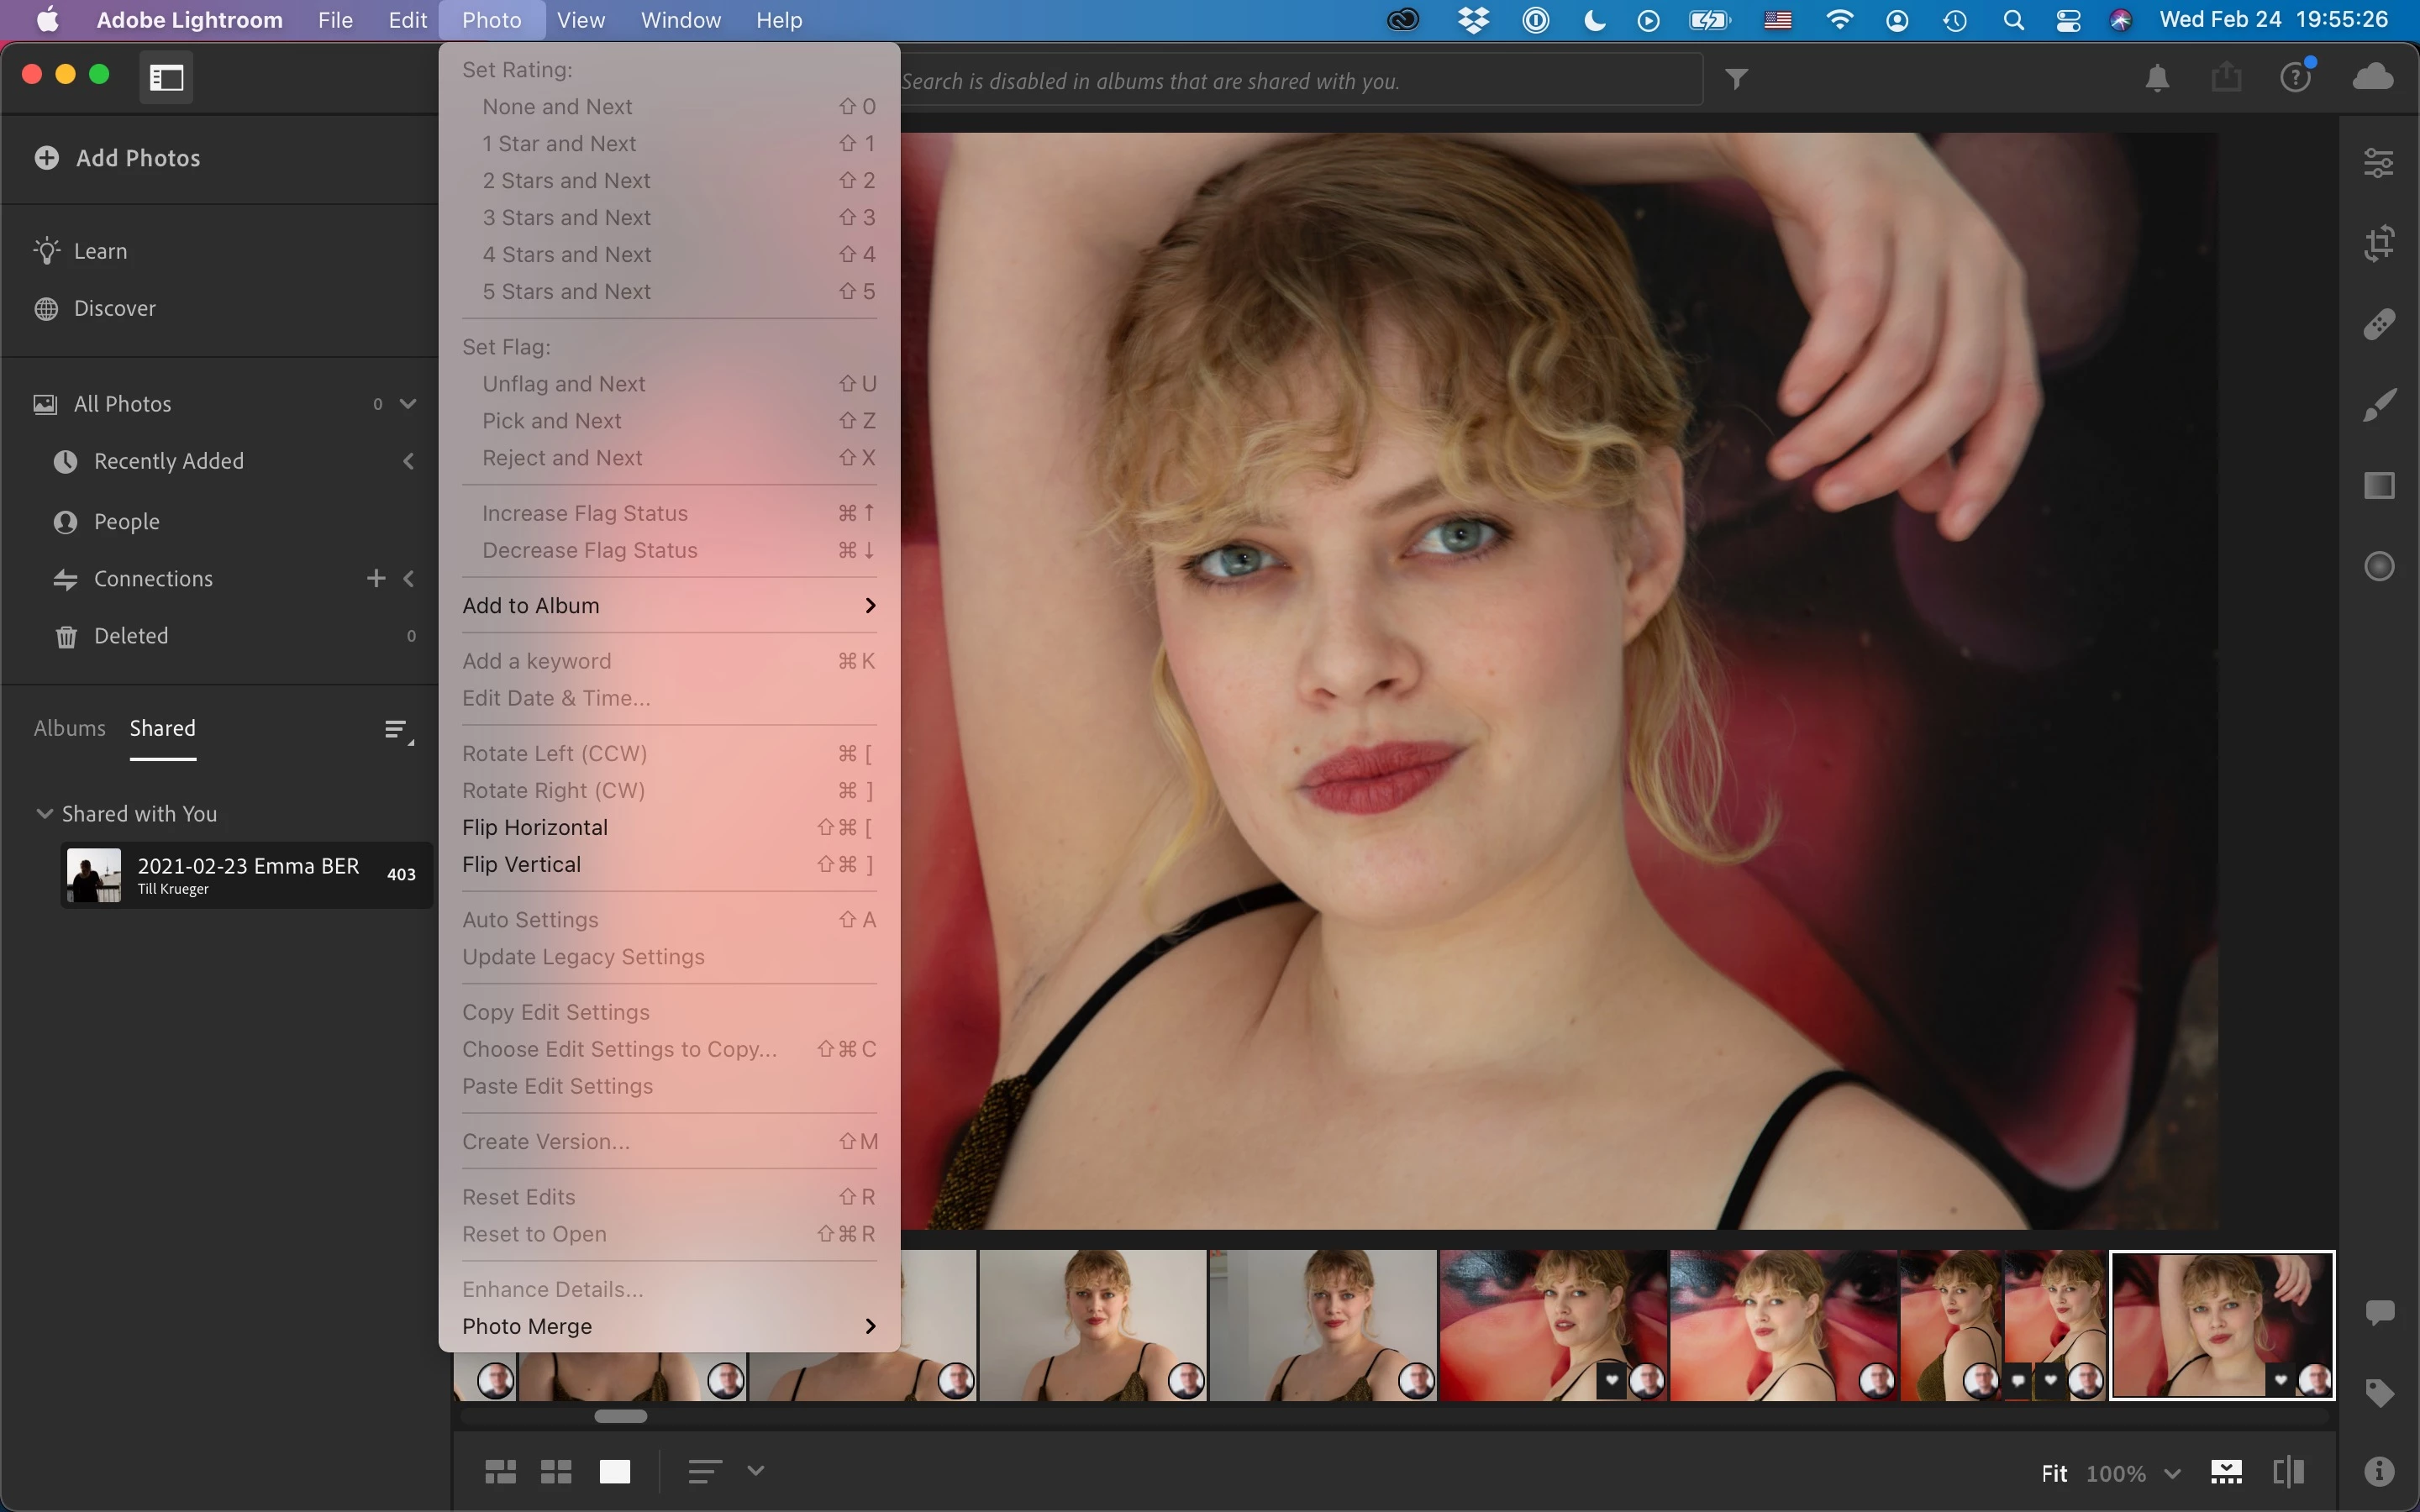2420x1512 pixels.
Task: Select the Radial Gradient tool
Action: (x=2378, y=566)
